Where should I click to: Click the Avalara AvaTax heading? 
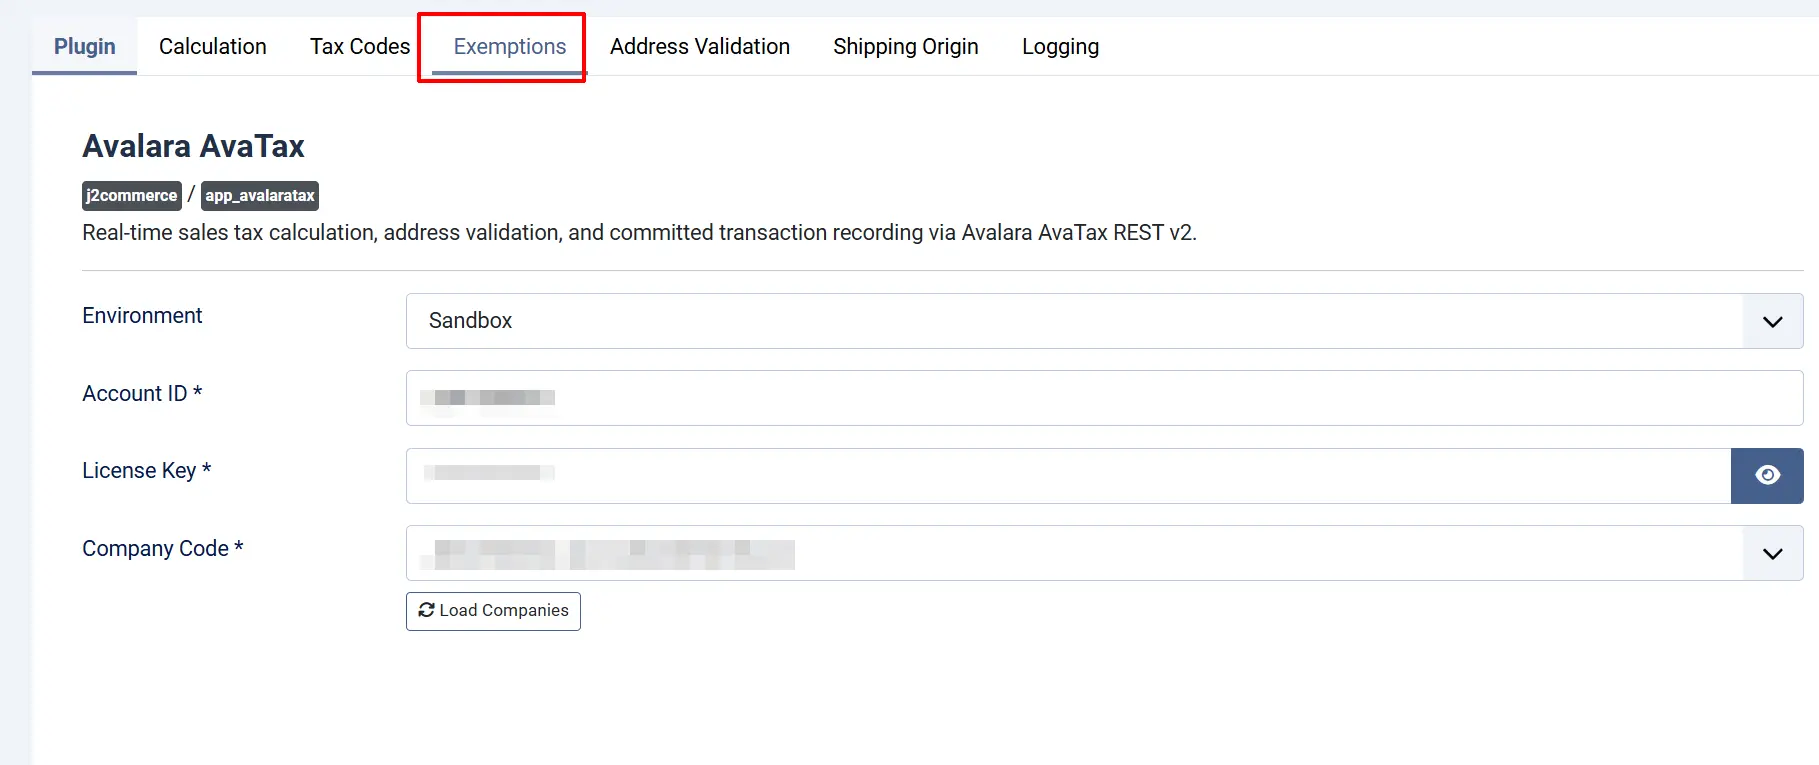(x=193, y=146)
